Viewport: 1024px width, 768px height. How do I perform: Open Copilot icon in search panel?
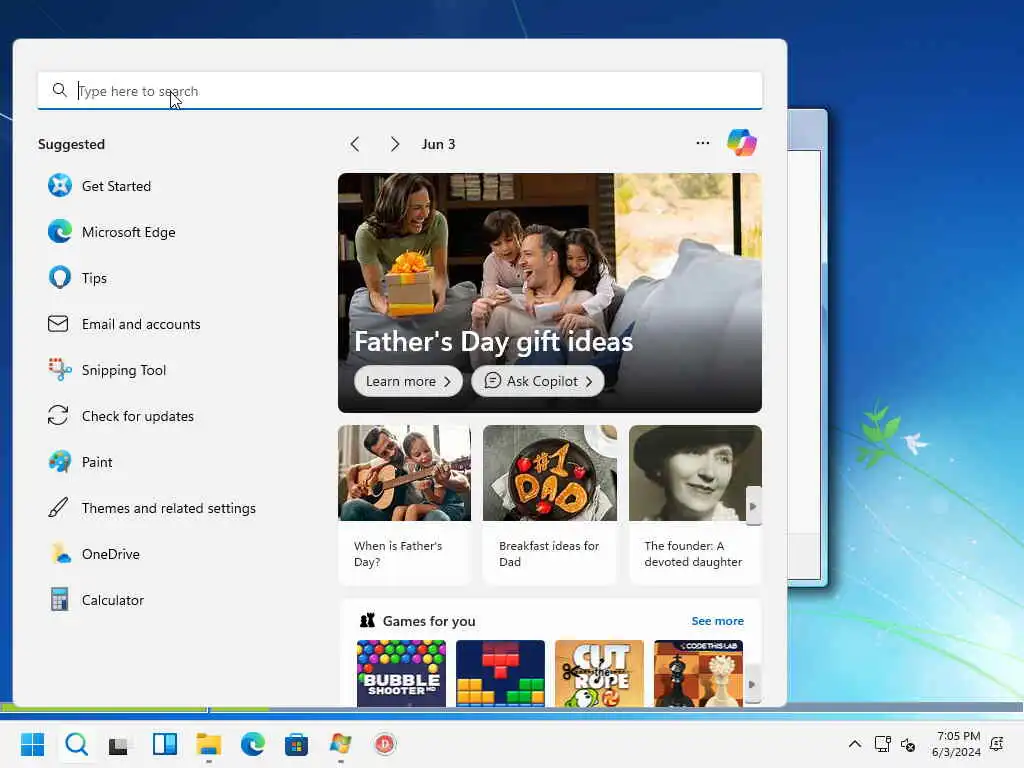741,142
